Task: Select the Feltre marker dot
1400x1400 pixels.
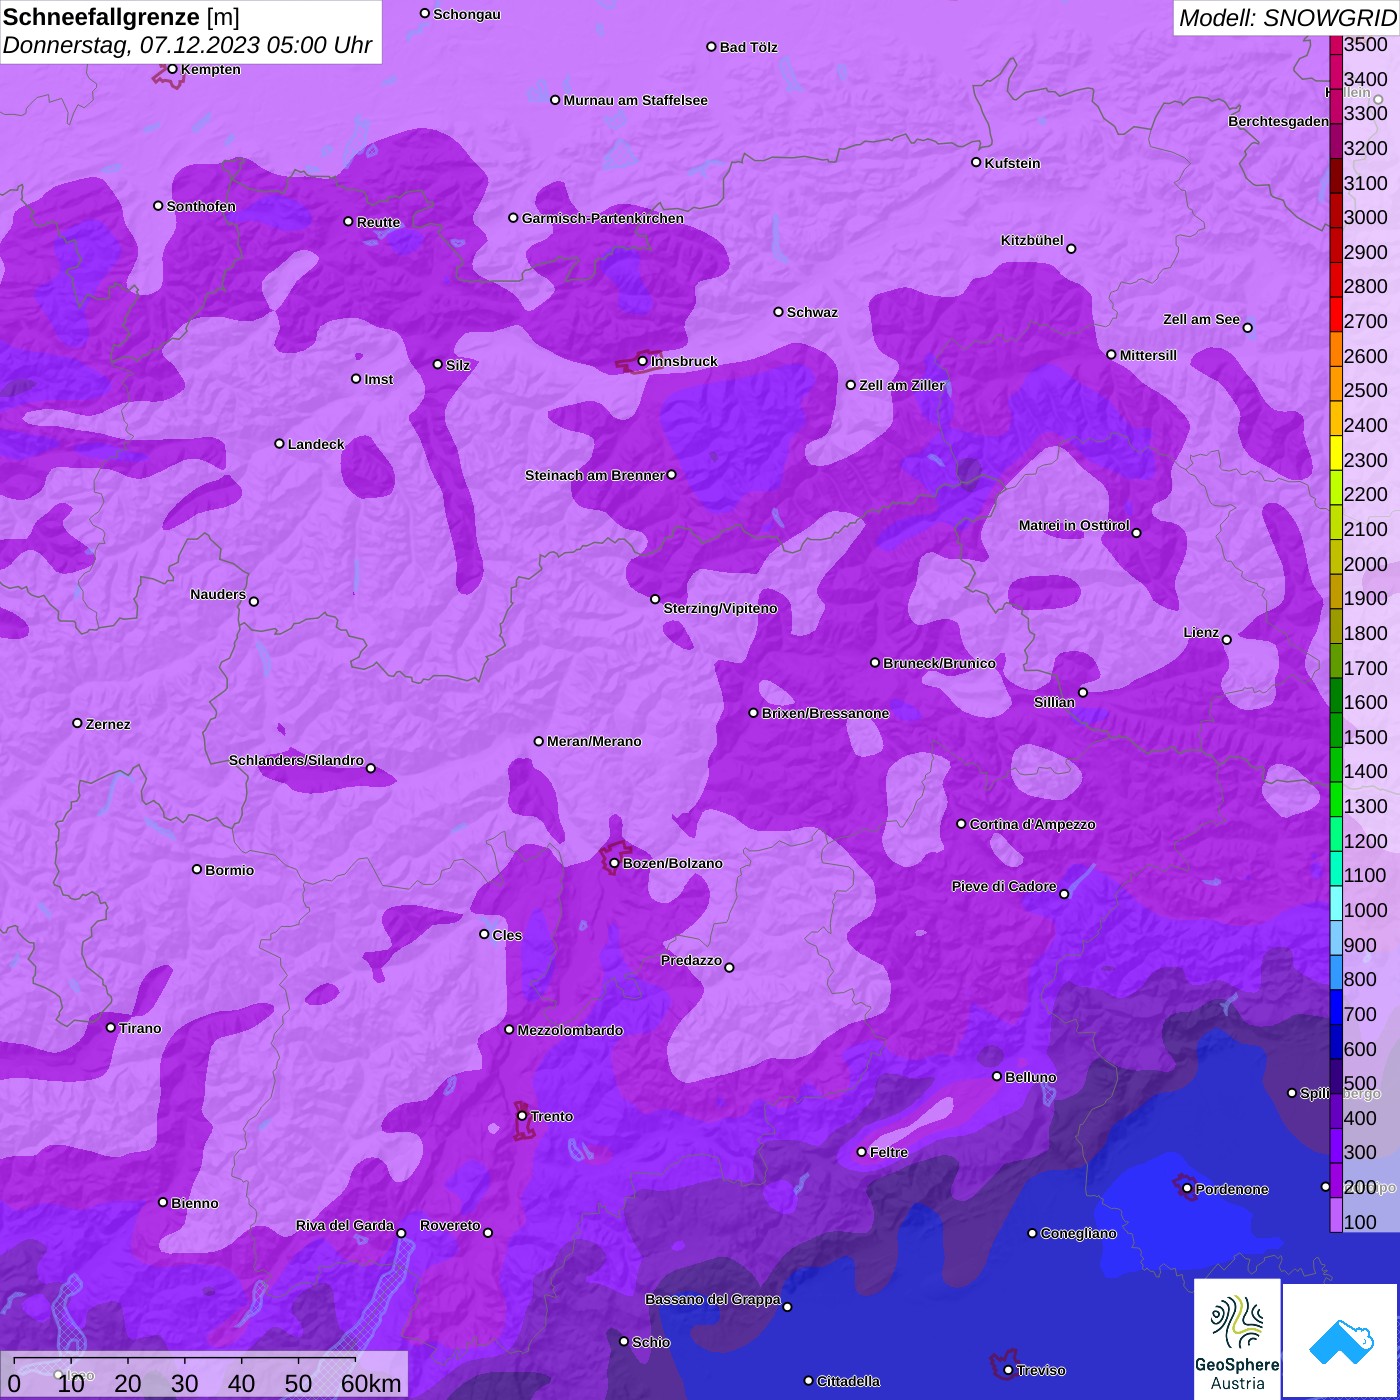Action: point(861,1152)
